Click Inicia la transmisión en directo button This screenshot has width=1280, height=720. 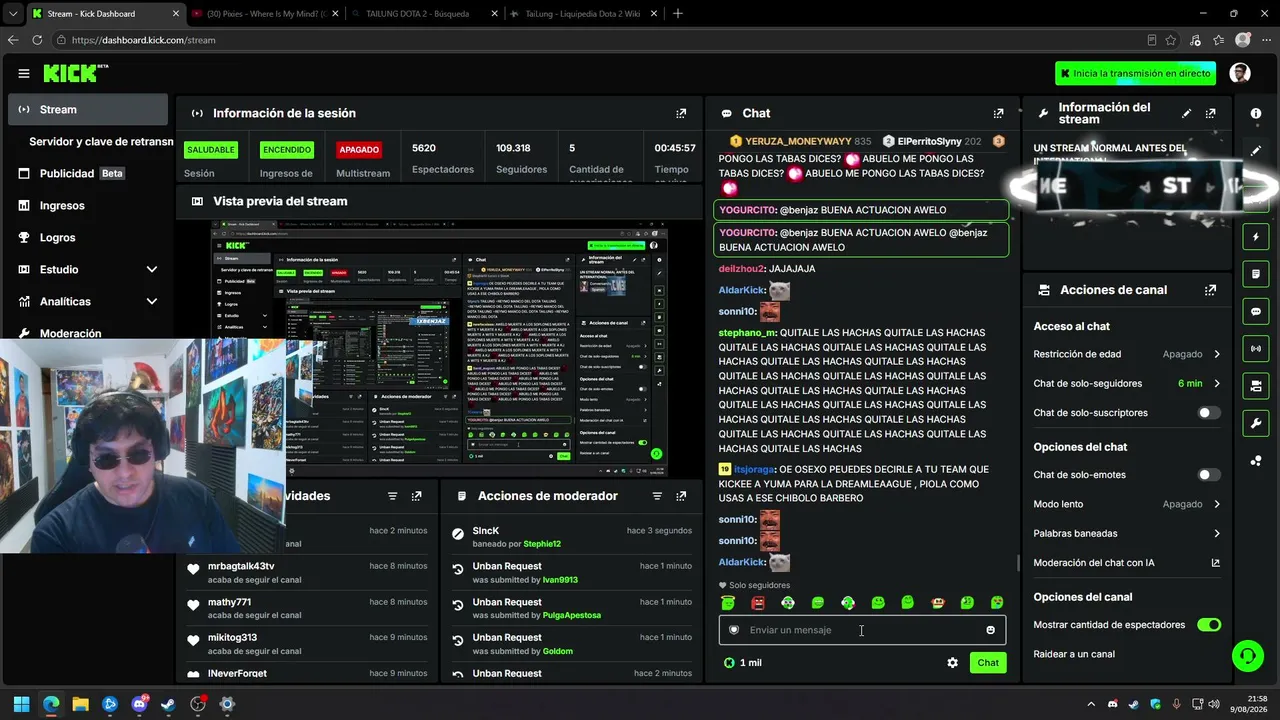coord(1135,73)
